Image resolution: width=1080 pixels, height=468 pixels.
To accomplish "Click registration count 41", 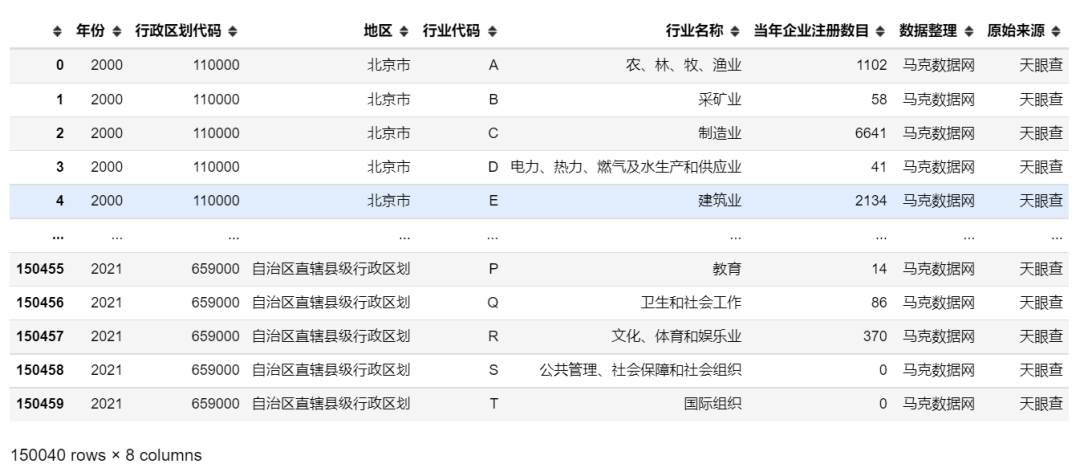I will 879,167.
